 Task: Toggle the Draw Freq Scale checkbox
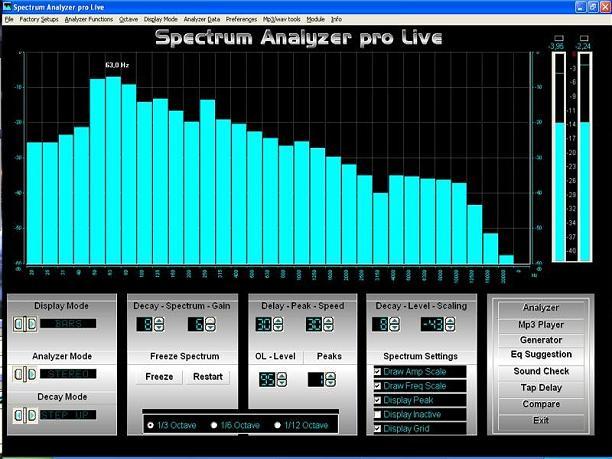pyautogui.click(x=377, y=386)
